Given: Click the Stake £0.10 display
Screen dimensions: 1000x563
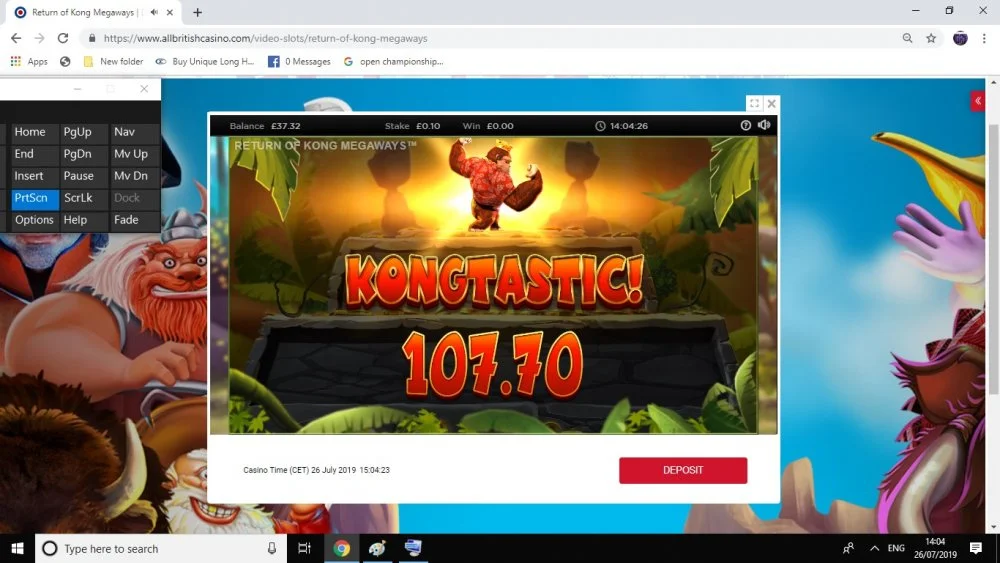Looking at the screenshot, I should [x=412, y=126].
